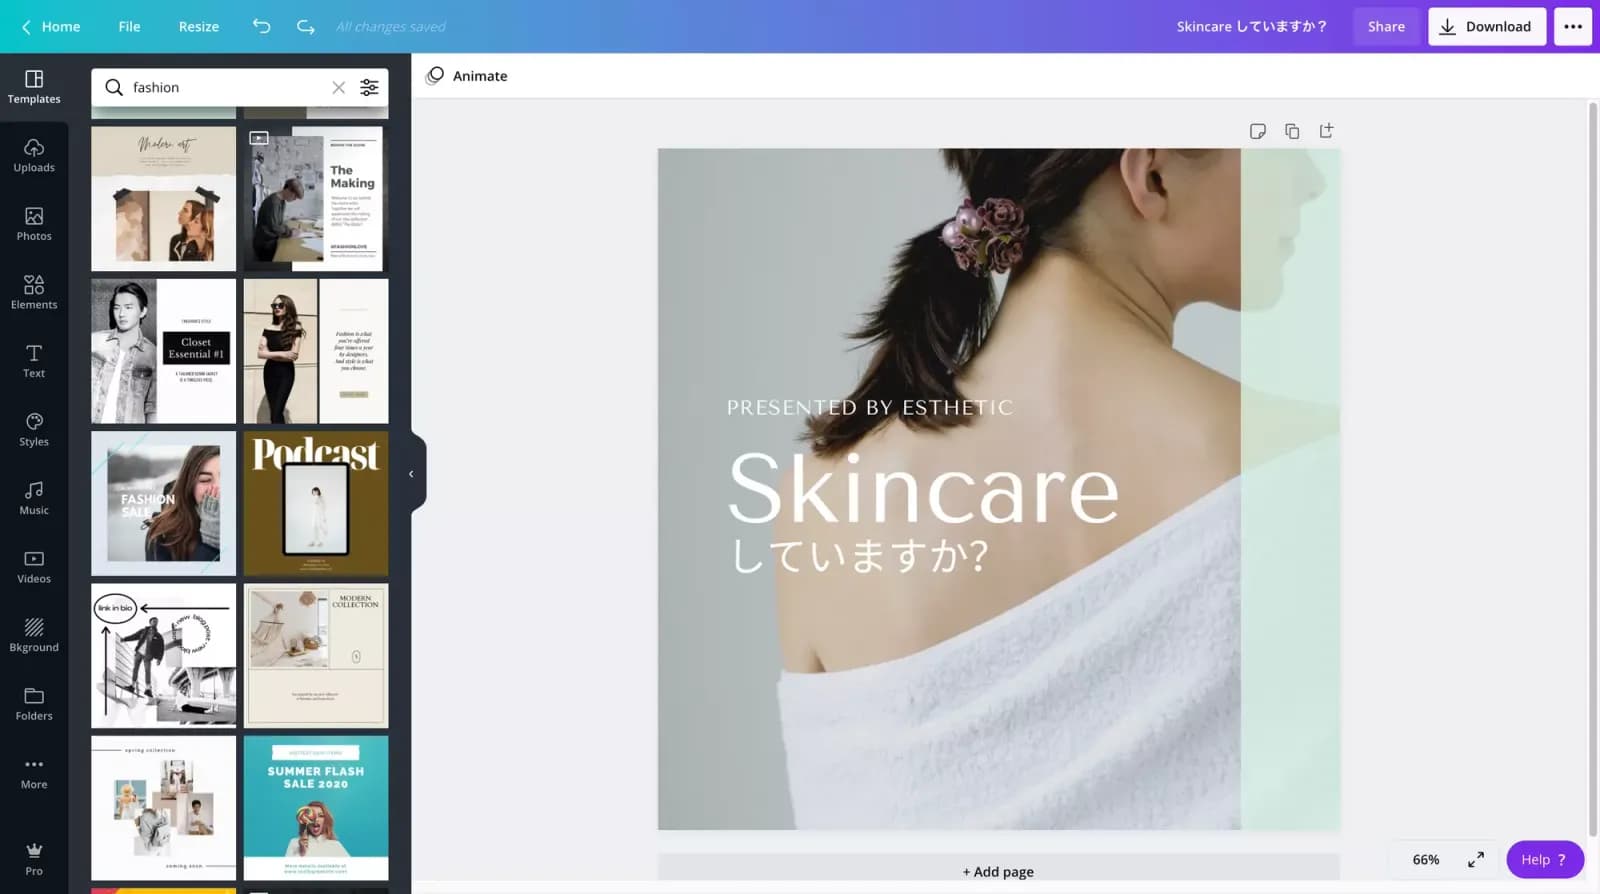Toggle fullscreen presentation mode icon

pyautogui.click(x=1475, y=860)
